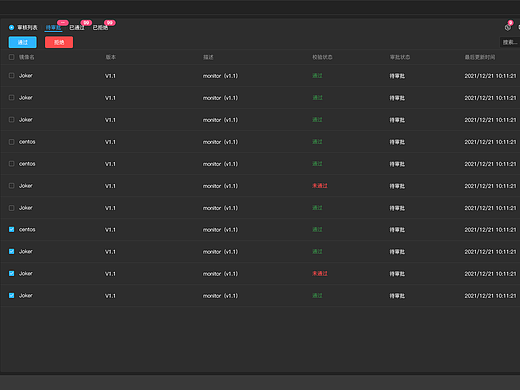Screen dimensions: 520x390
Task: Click the timestamp in the top row
Action: tap(490, 76)
